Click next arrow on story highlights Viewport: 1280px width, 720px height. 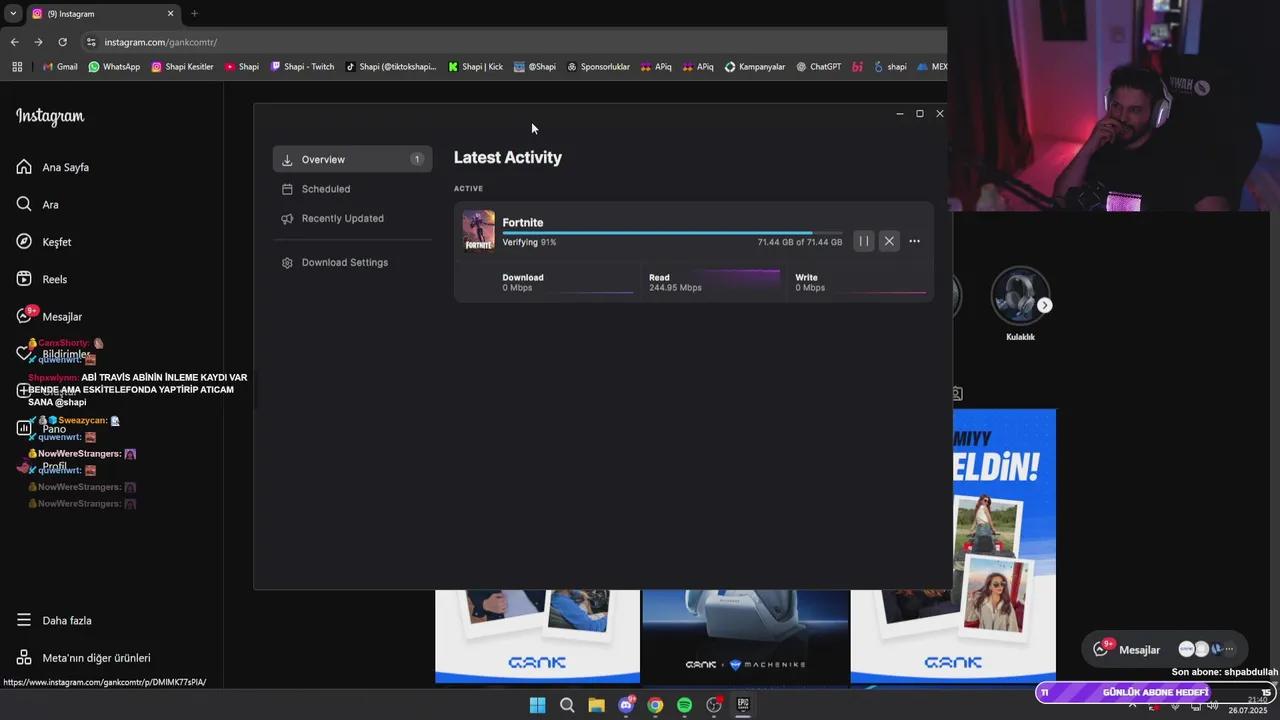tap(1044, 305)
